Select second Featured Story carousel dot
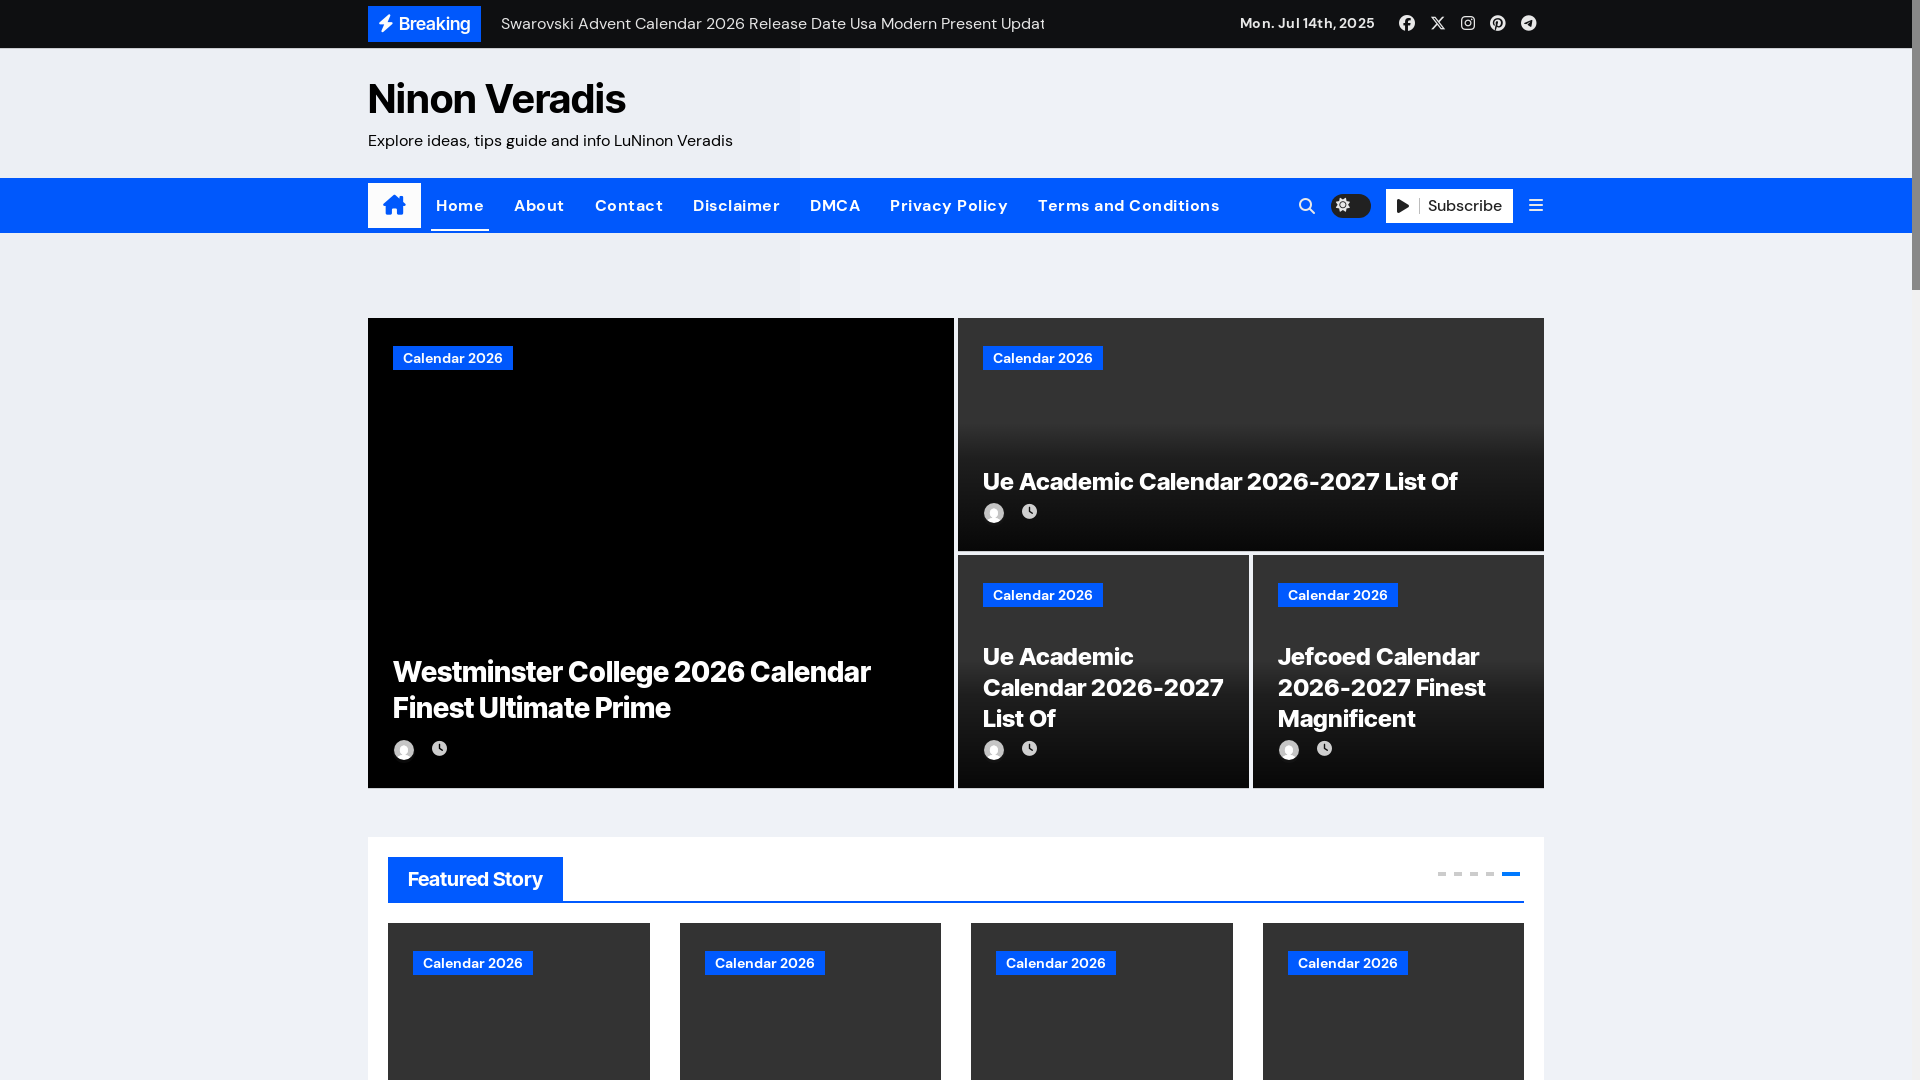This screenshot has width=1920, height=1080. point(1458,874)
